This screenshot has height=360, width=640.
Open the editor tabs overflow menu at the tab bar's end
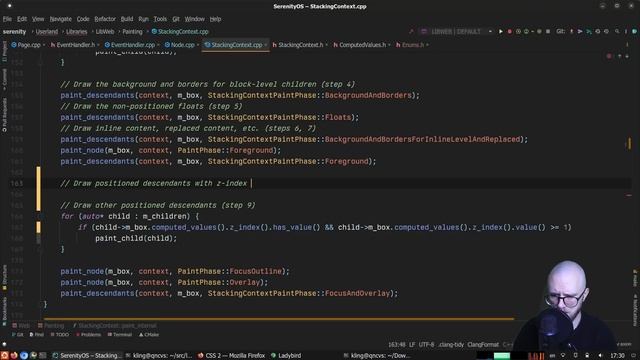coord(627,45)
